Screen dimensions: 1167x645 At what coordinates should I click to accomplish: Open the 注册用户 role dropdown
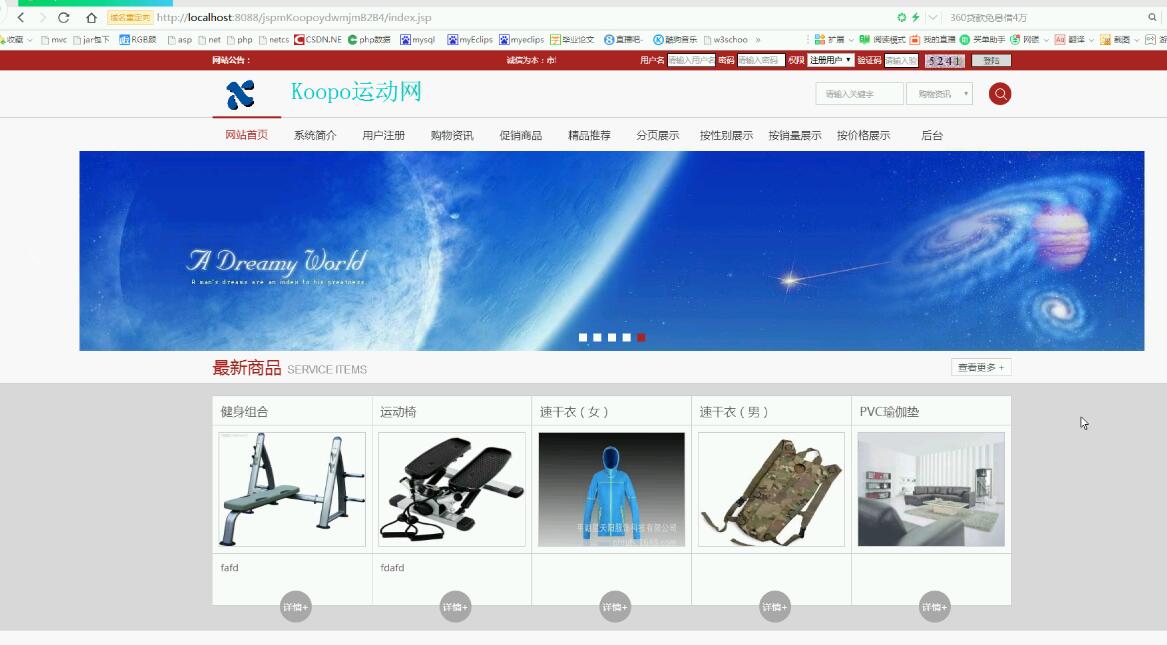[x=831, y=60]
